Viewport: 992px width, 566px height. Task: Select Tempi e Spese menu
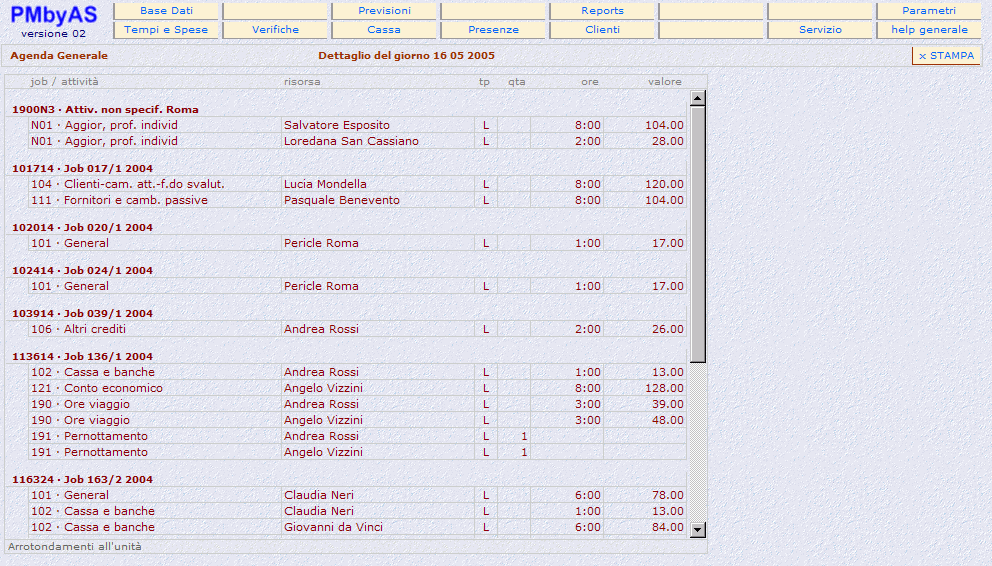tap(166, 30)
